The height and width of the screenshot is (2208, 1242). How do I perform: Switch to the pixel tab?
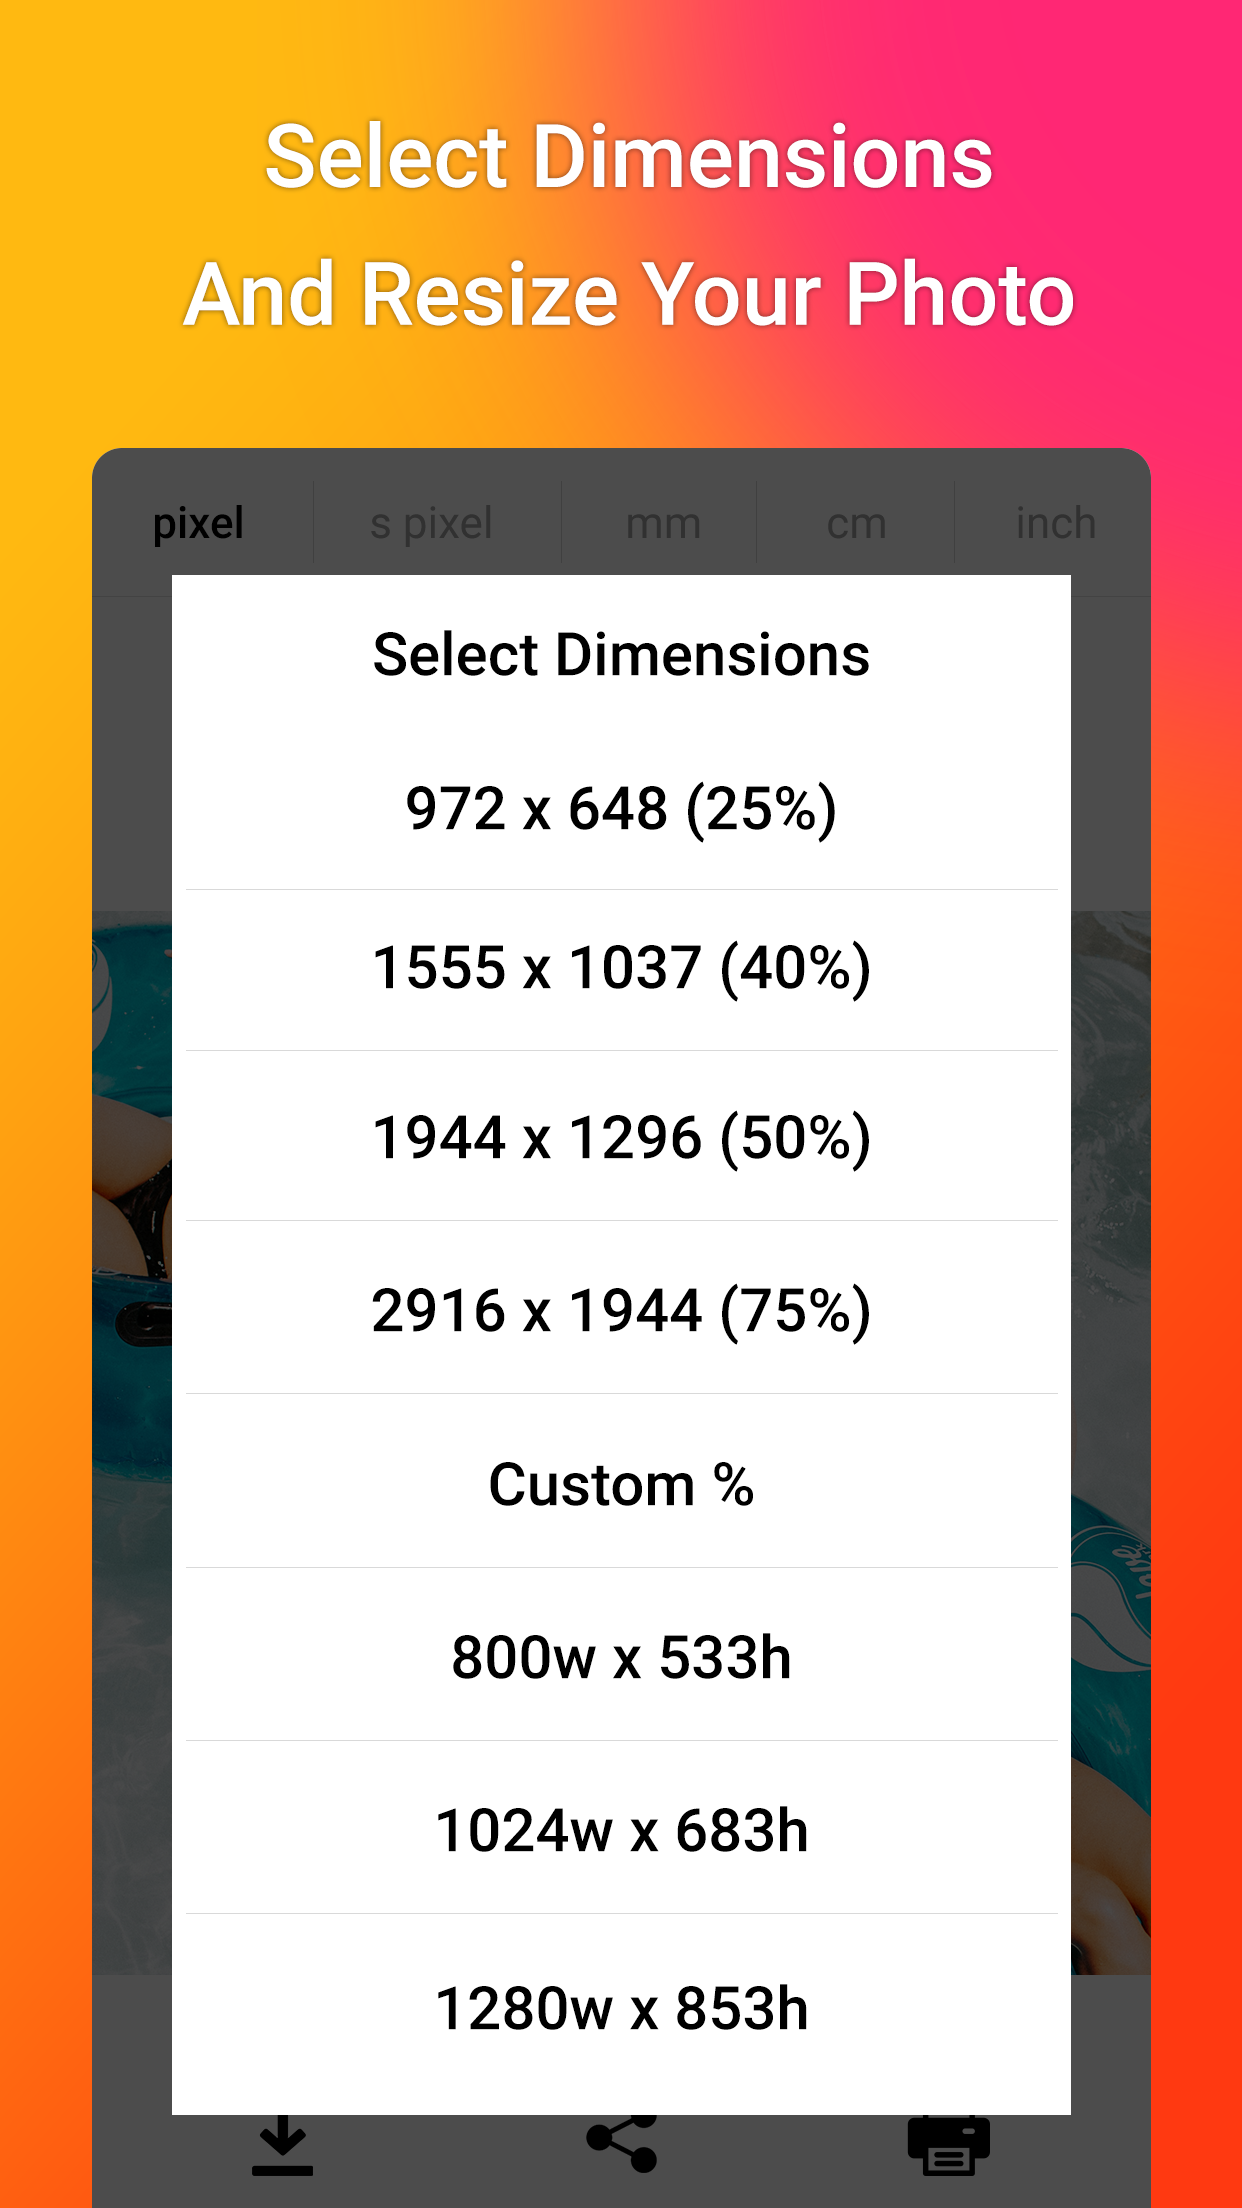(199, 522)
